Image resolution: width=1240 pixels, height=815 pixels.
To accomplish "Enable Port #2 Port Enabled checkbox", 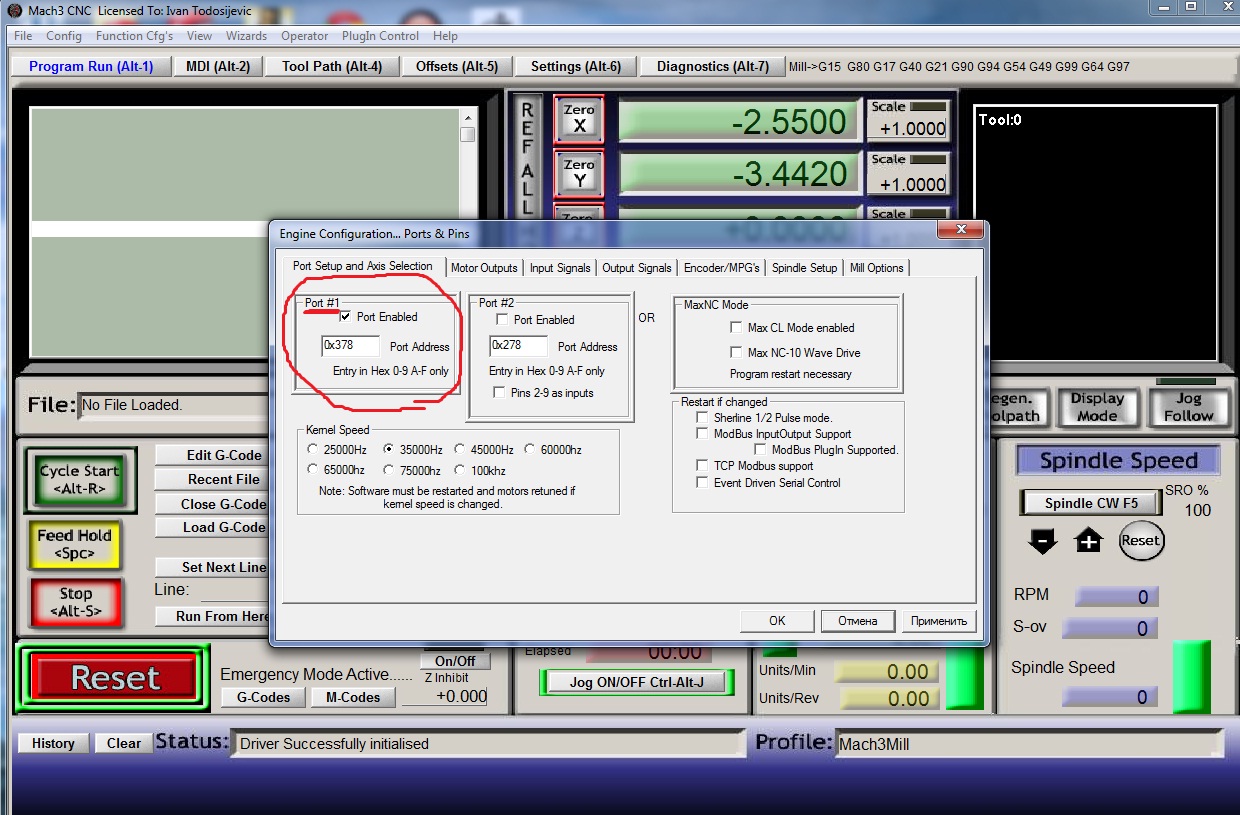I will click(x=503, y=320).
